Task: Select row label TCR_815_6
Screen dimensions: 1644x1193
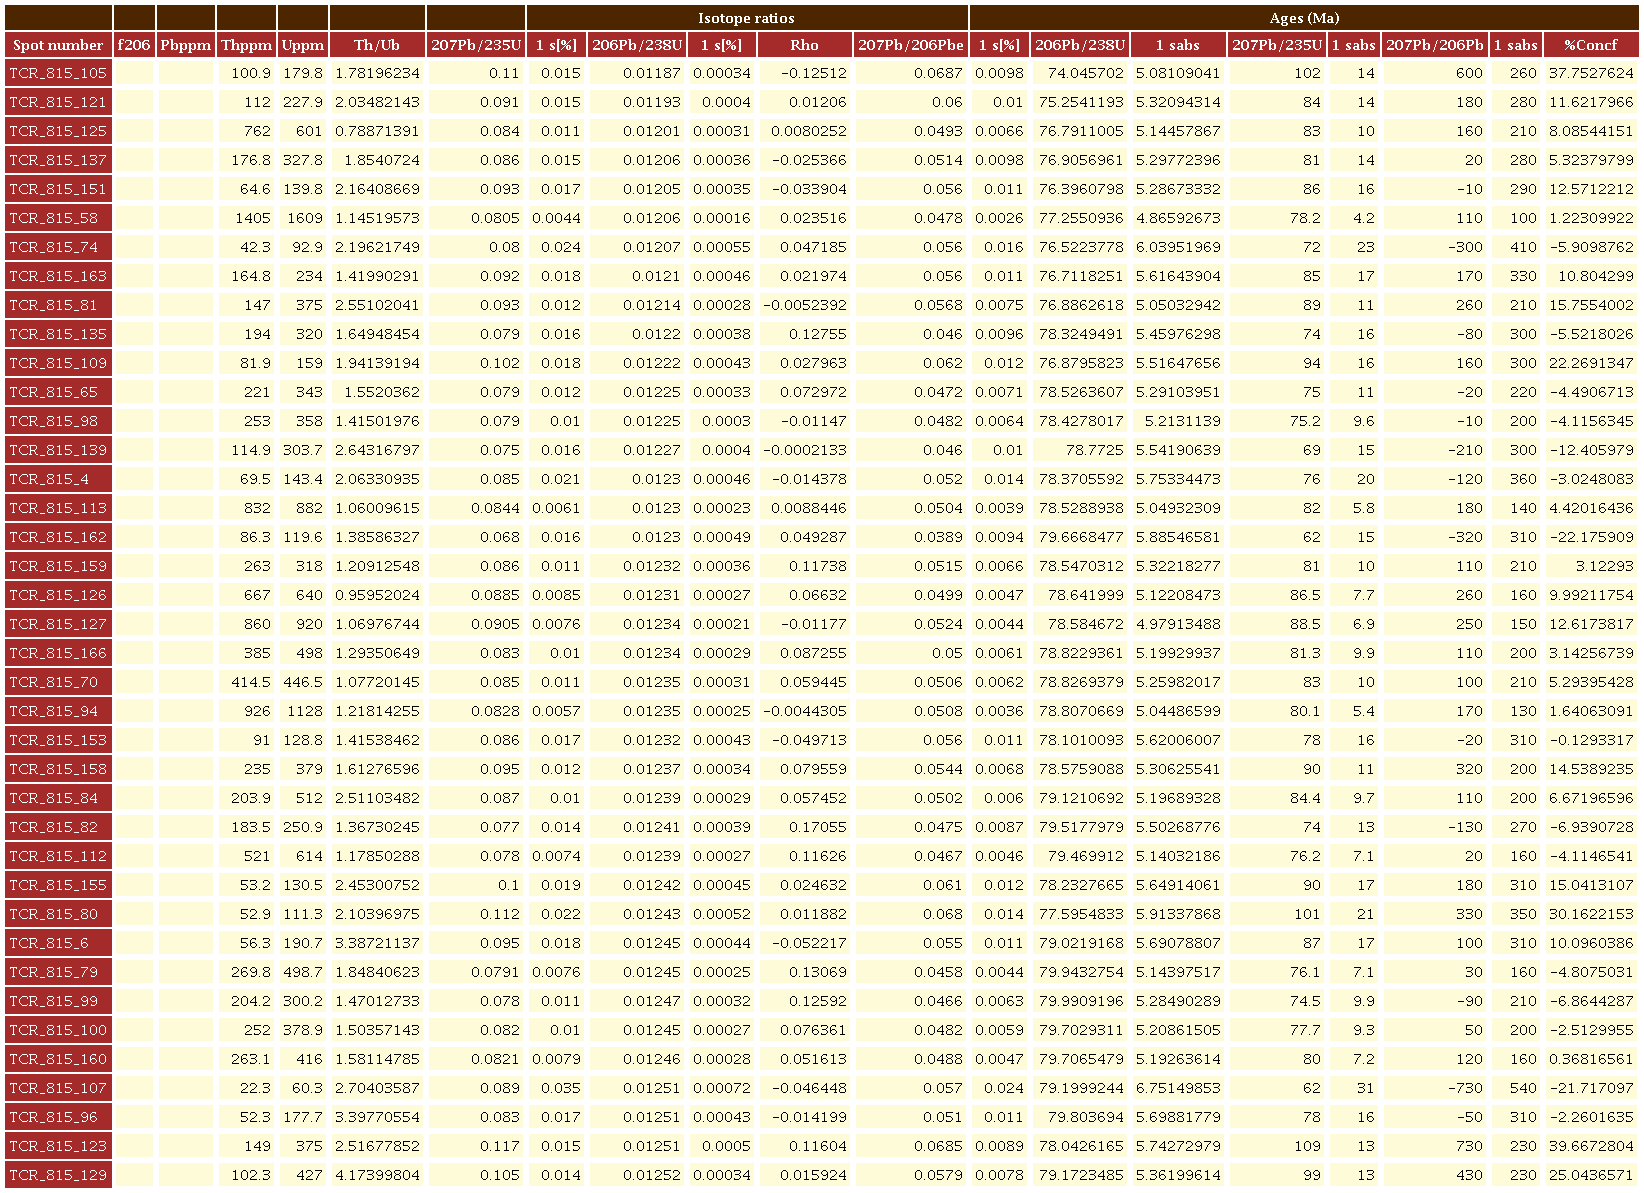Action: pos(58,943)
